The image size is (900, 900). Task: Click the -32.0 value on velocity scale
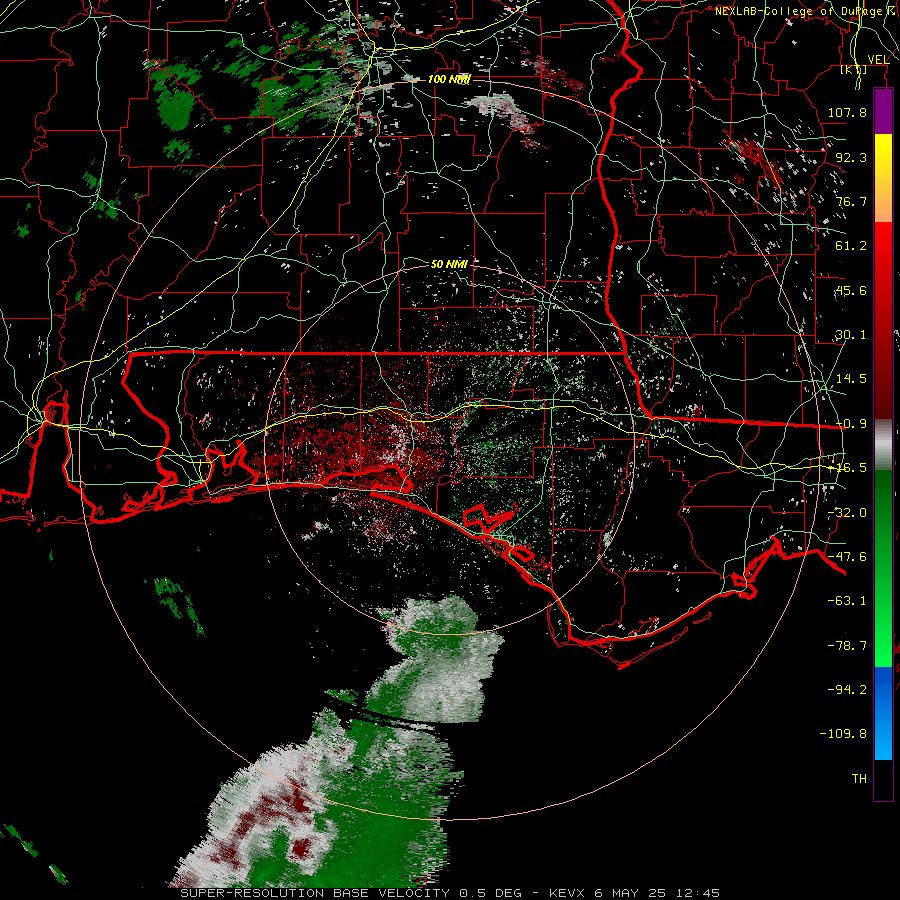847,513
